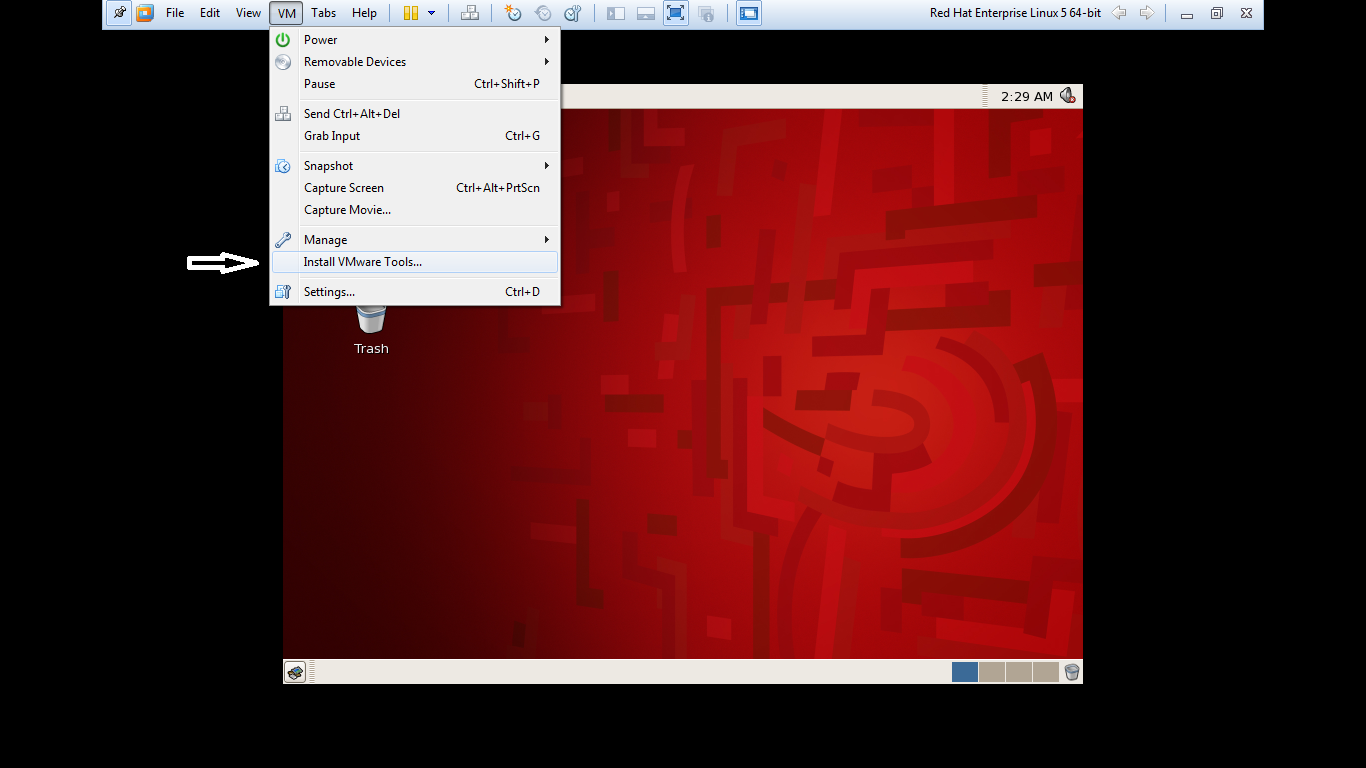Expand the Removable Devices submenu

click(414, 62)
